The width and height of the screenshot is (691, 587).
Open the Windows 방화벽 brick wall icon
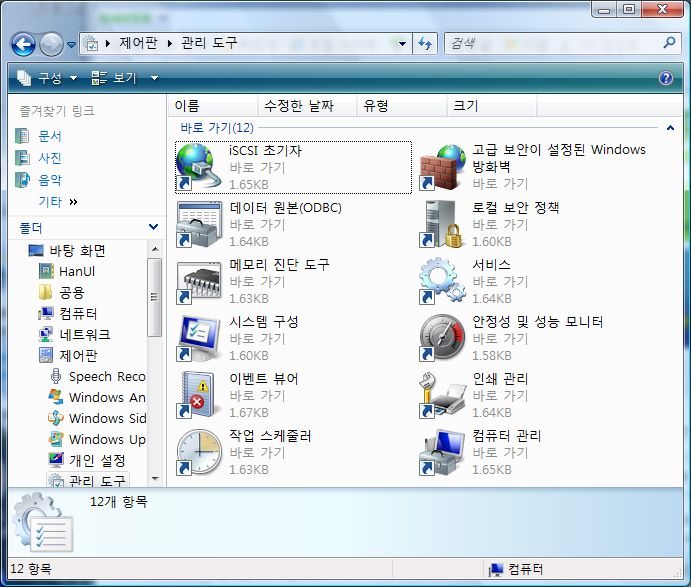[442, 167]
